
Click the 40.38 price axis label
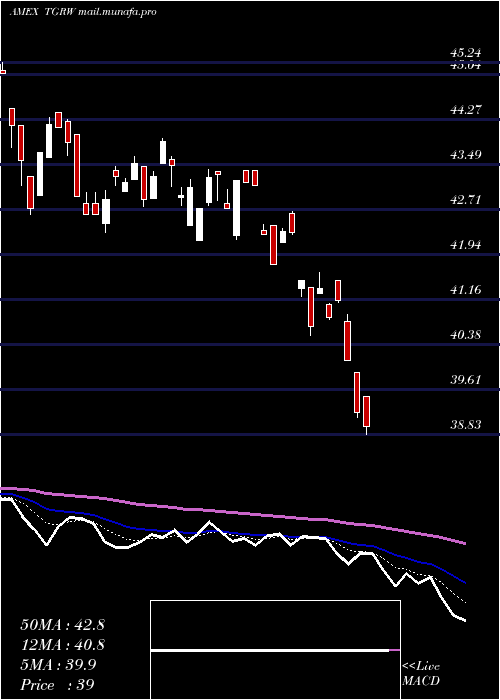coord(465,334)
